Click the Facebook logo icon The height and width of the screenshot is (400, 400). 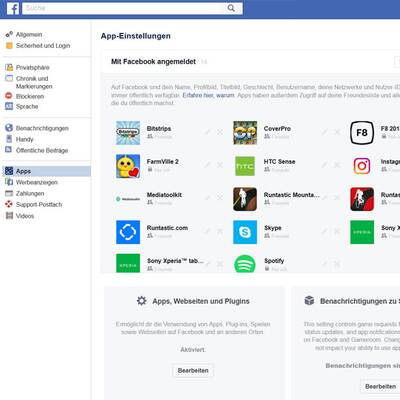click(x=13, y=8)
